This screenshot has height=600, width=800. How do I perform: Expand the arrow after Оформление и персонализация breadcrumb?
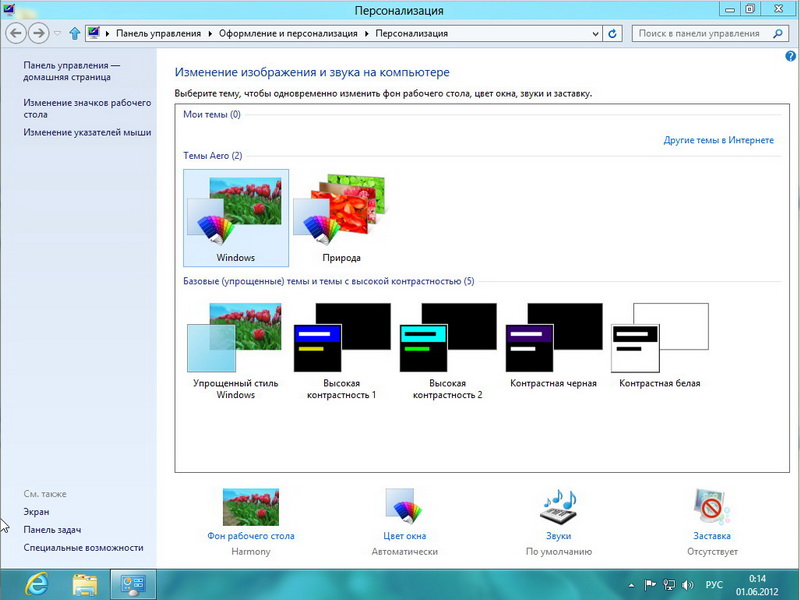pyautogui.click(x=366, y=34)
